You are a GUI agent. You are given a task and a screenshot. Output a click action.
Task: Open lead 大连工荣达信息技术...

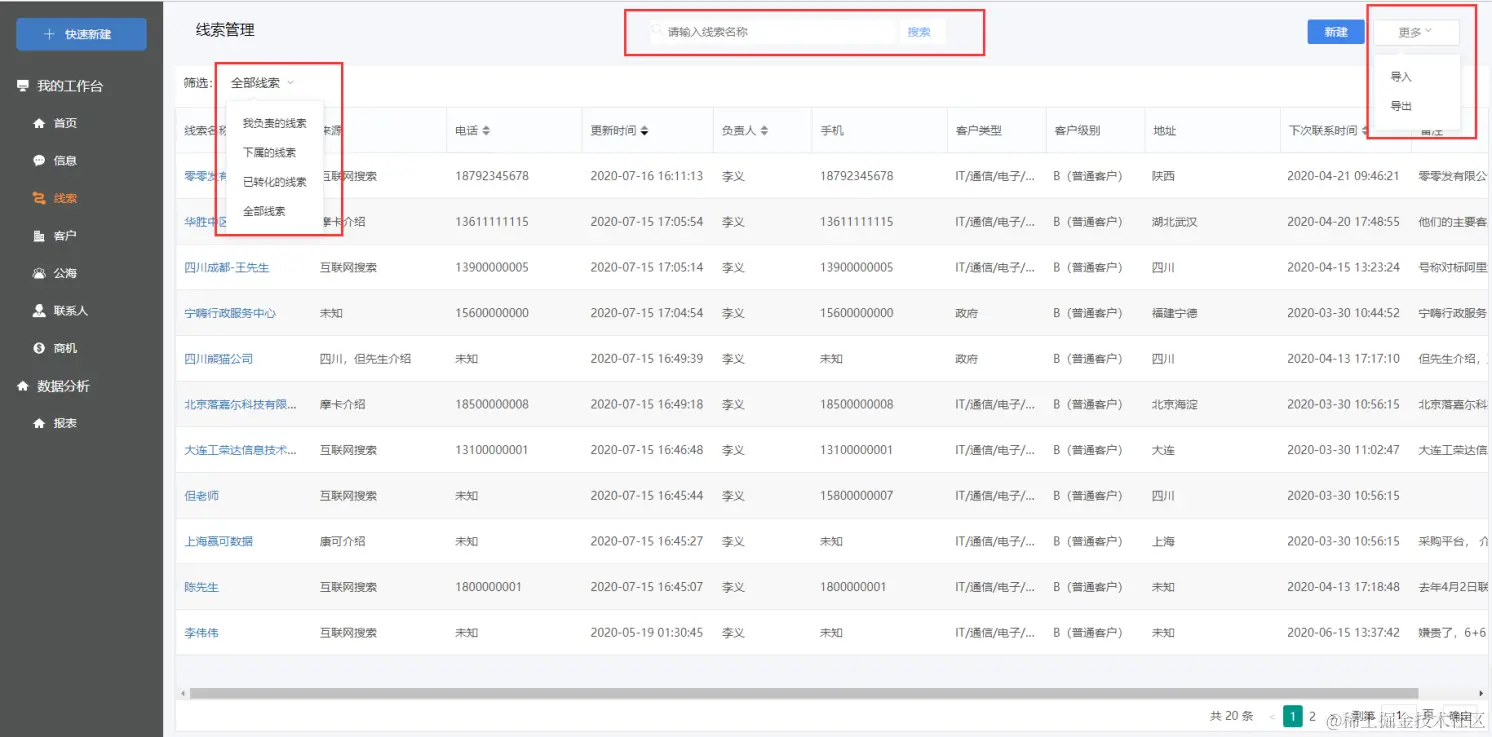pos(241,450)
